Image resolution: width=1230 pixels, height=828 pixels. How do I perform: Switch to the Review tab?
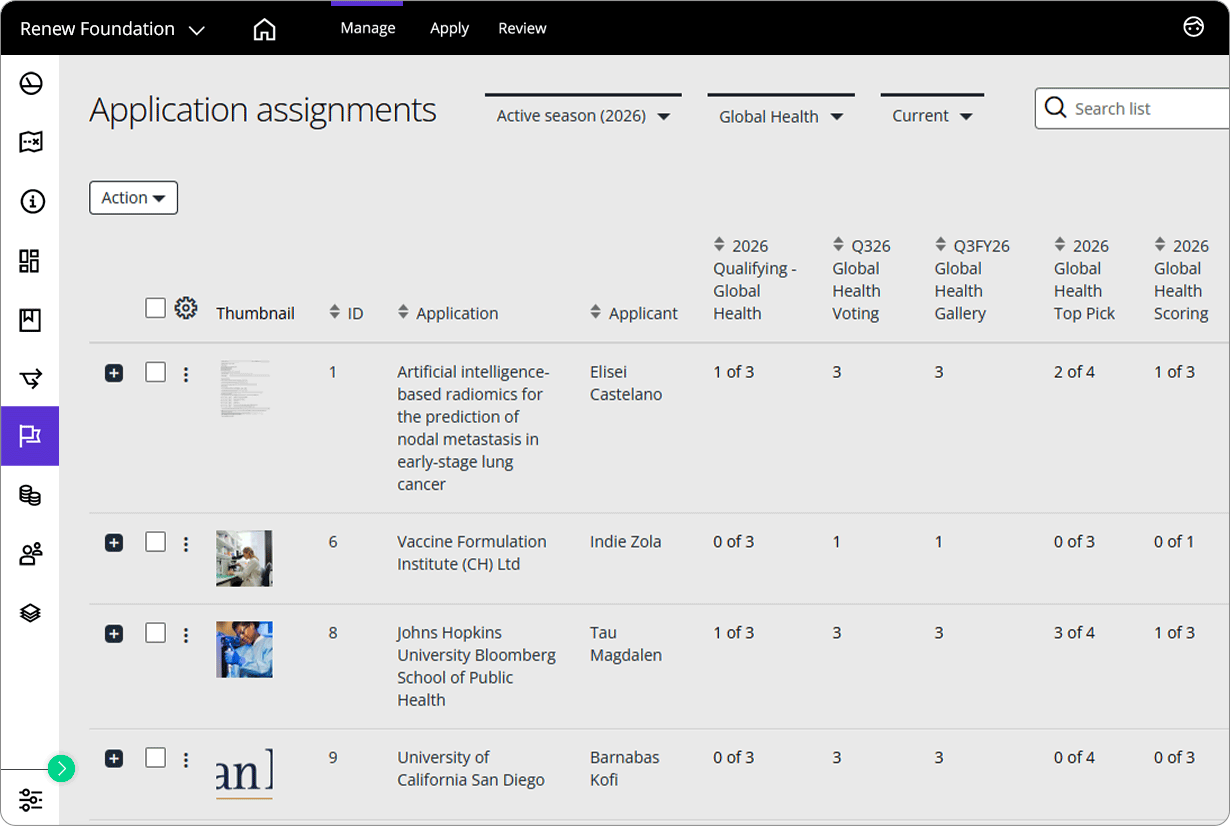(x=522, y=28)
